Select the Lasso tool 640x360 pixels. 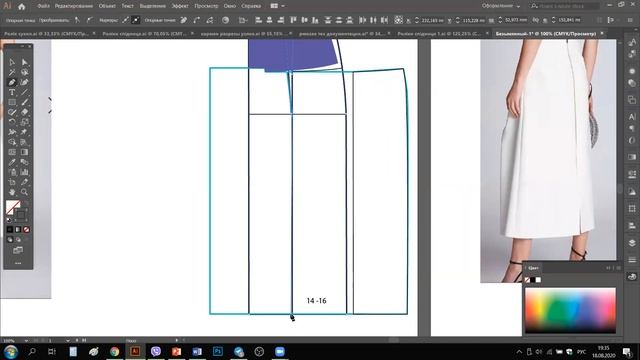pos(24,72)
